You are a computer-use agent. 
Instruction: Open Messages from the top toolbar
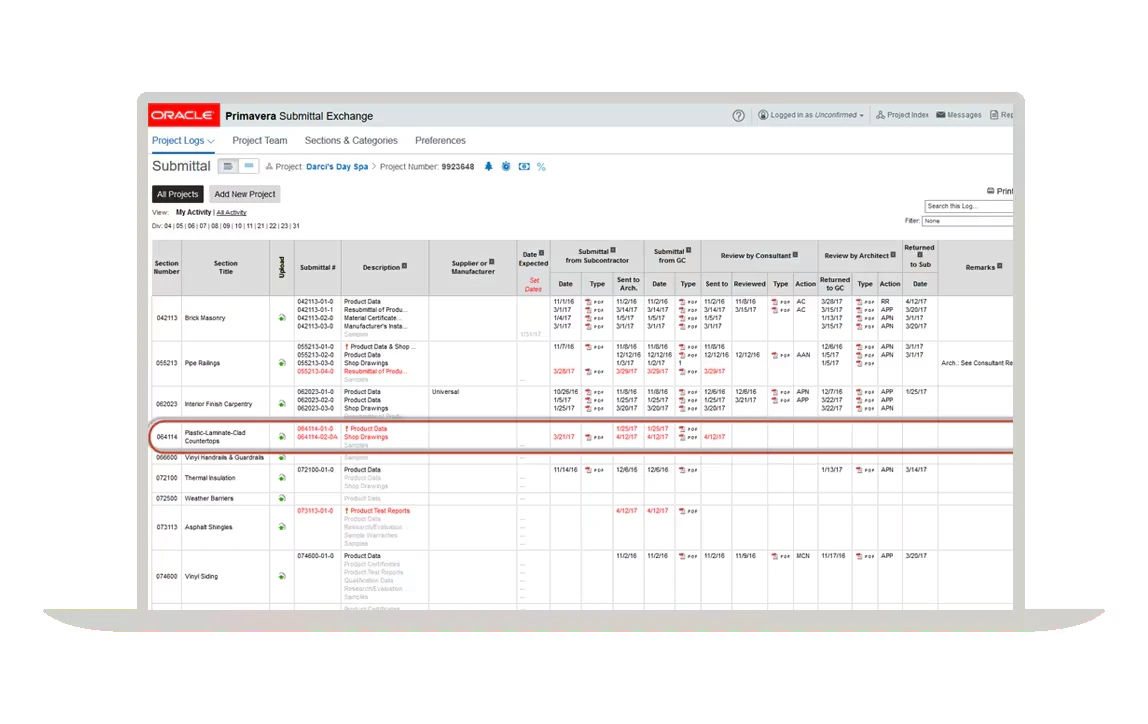click(x=958, y=115)
